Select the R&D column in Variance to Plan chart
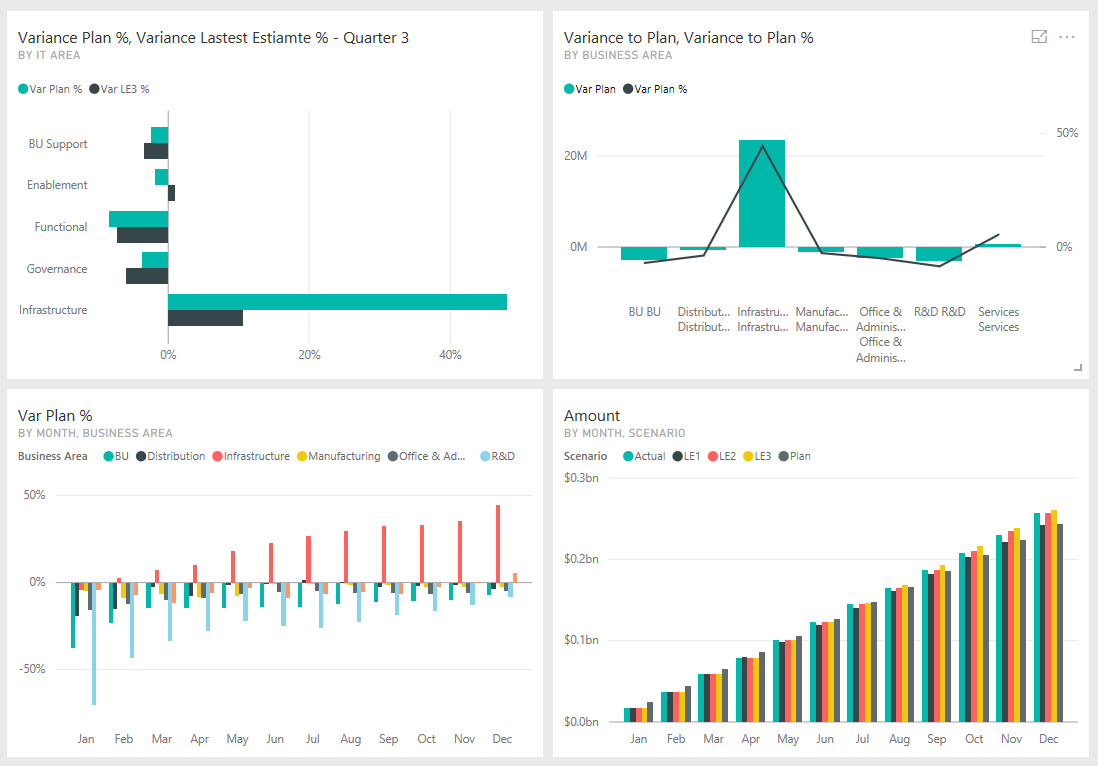This screenshot has height=766, width=1098. point(939,254)
